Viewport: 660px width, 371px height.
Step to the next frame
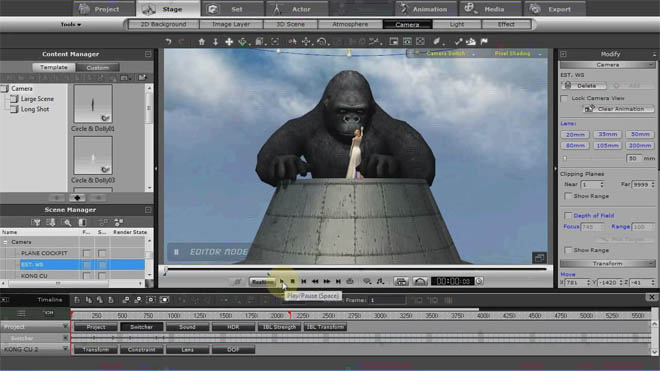[327, 281]
